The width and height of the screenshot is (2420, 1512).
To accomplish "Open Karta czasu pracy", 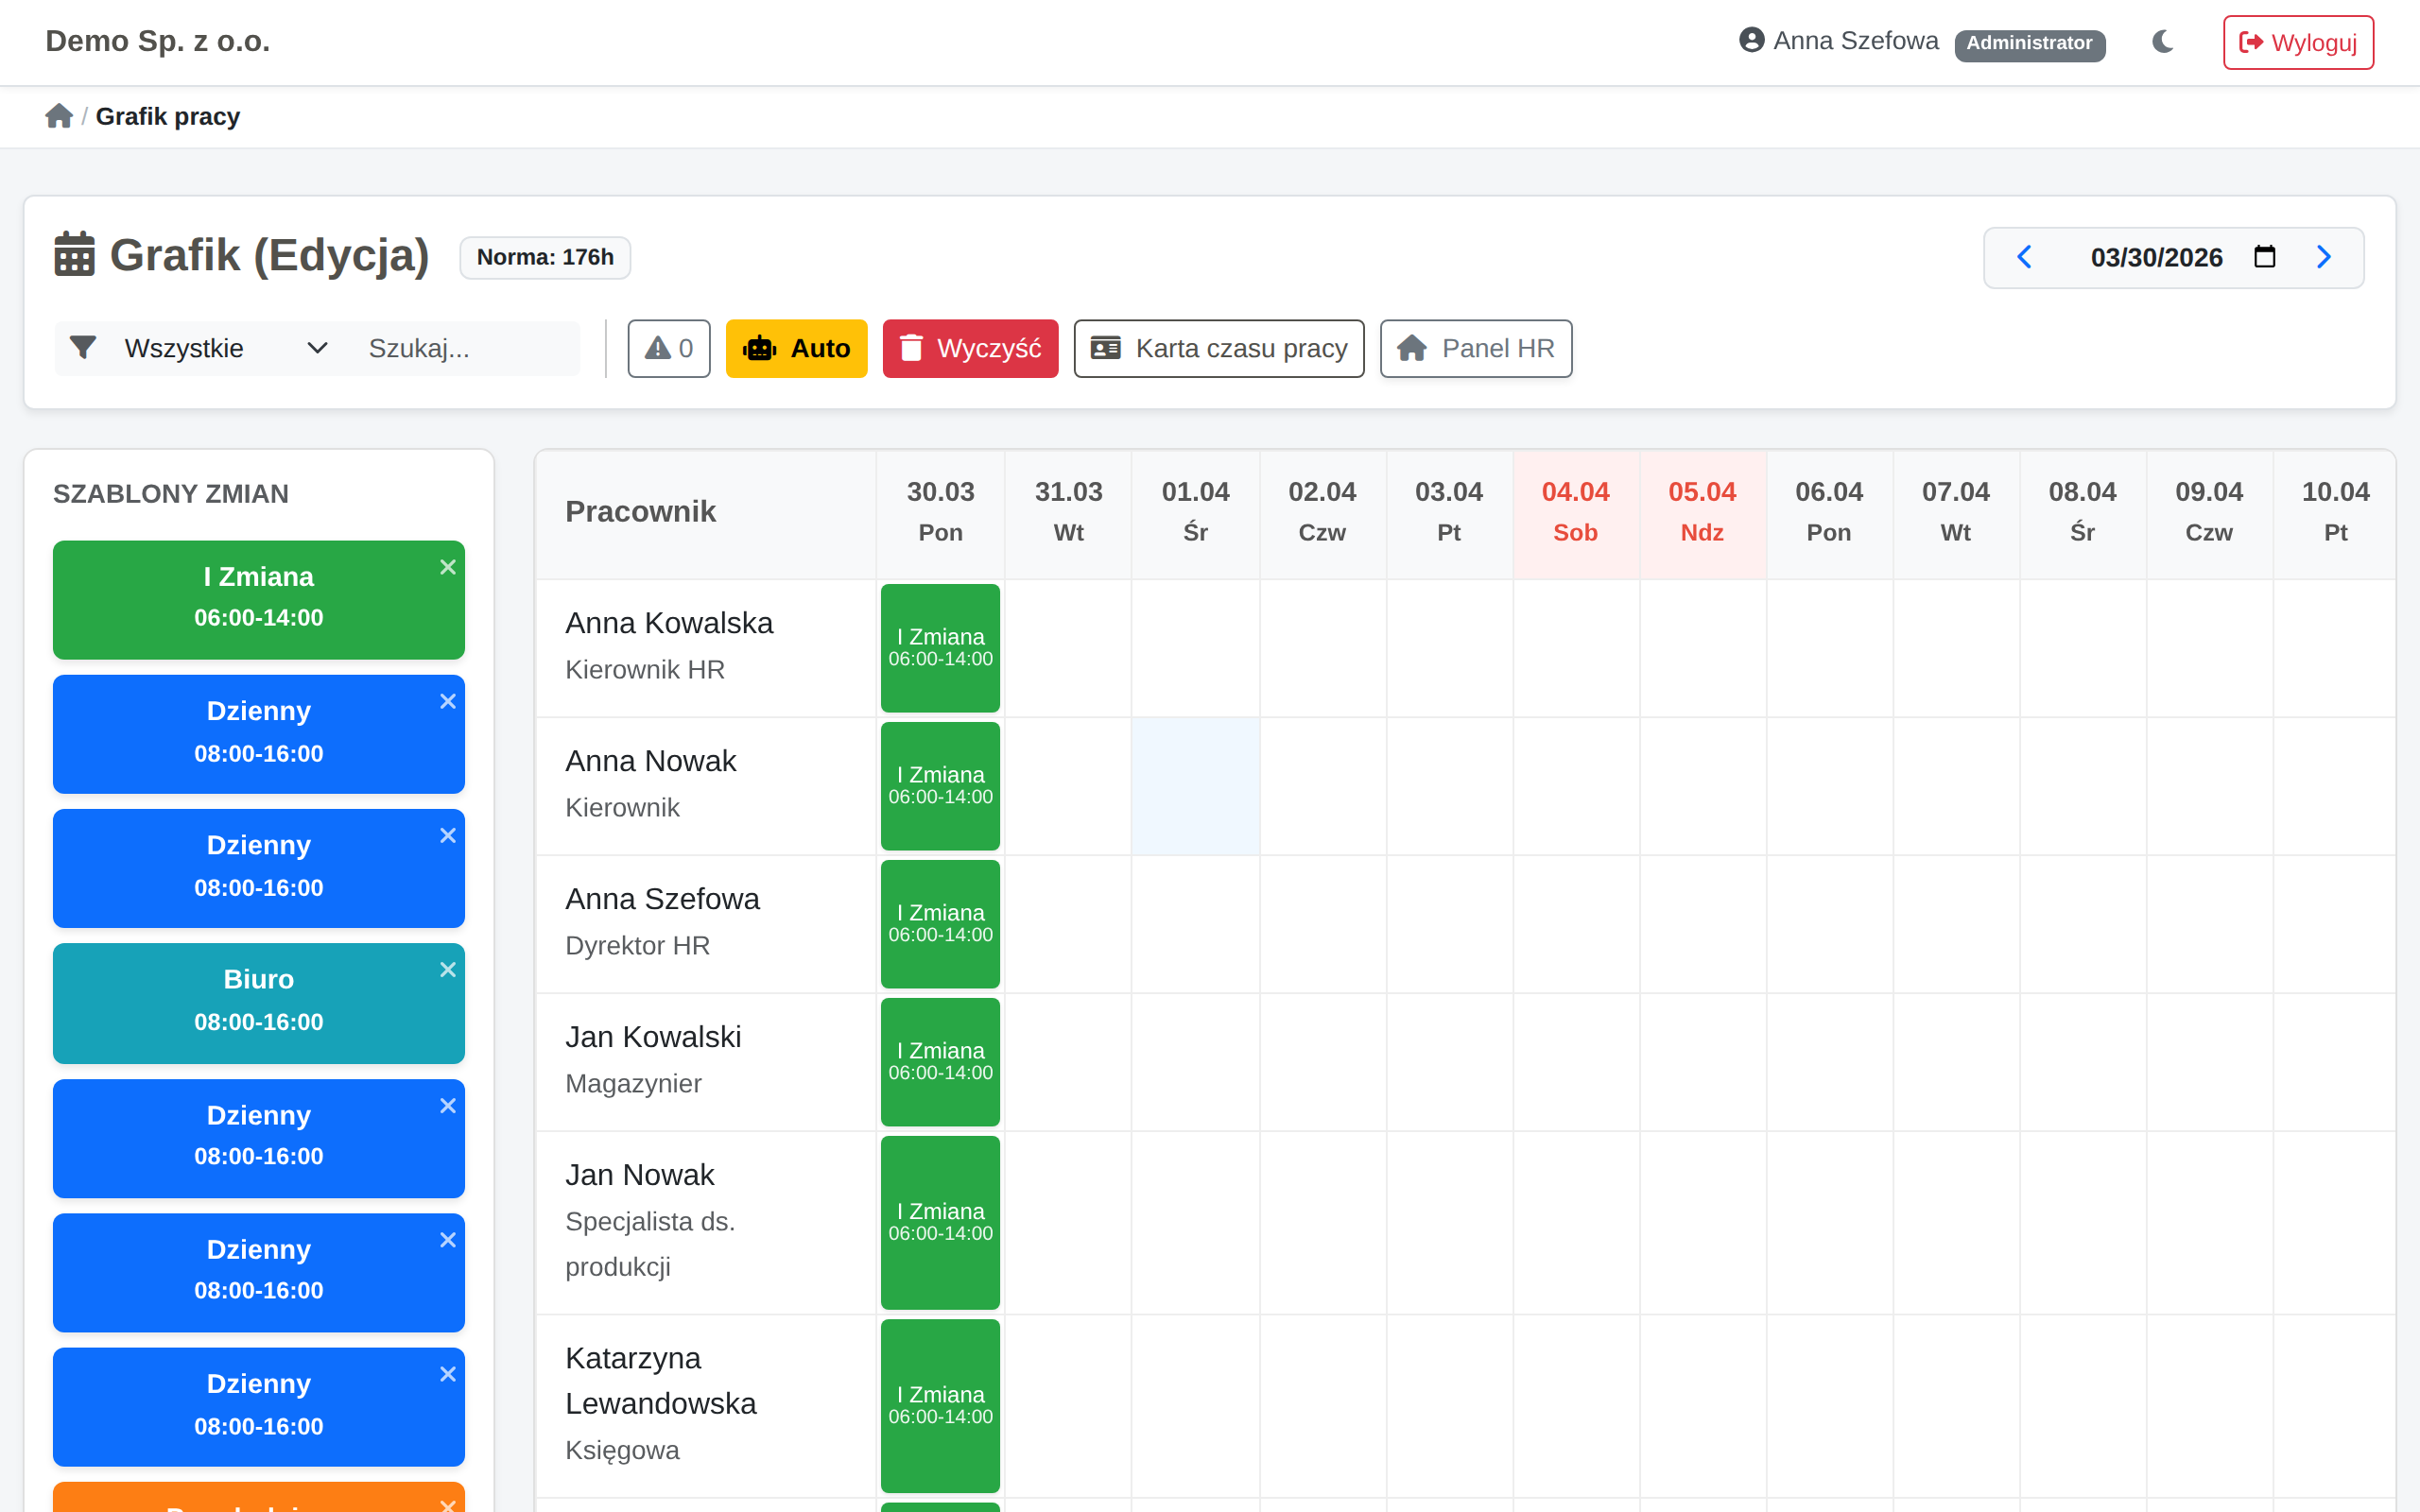I will tap(1218, 348).
